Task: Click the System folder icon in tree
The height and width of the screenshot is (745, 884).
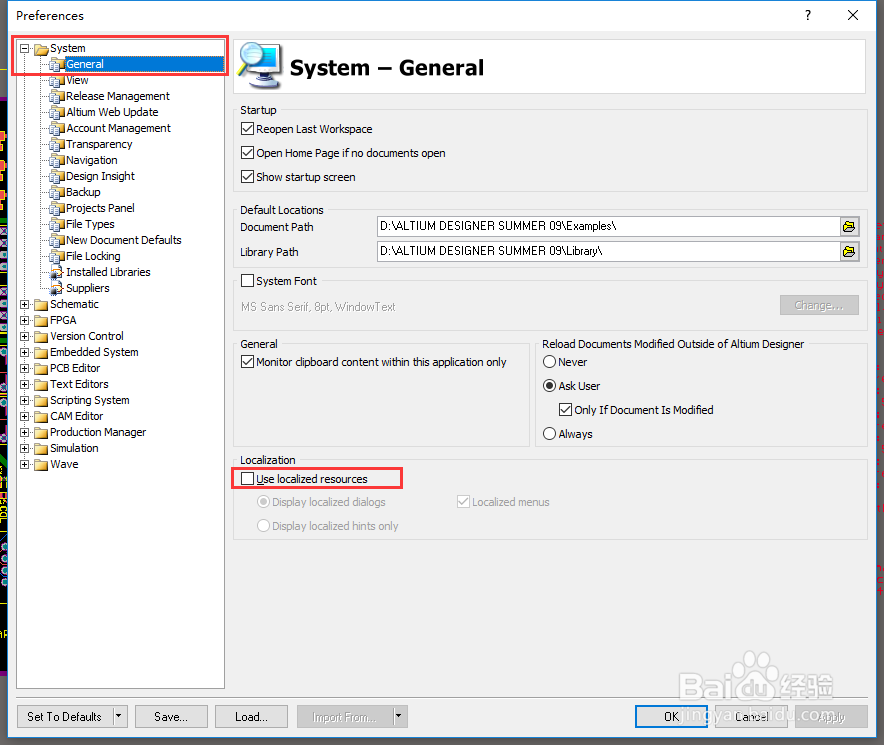Action: coord(41,49)
